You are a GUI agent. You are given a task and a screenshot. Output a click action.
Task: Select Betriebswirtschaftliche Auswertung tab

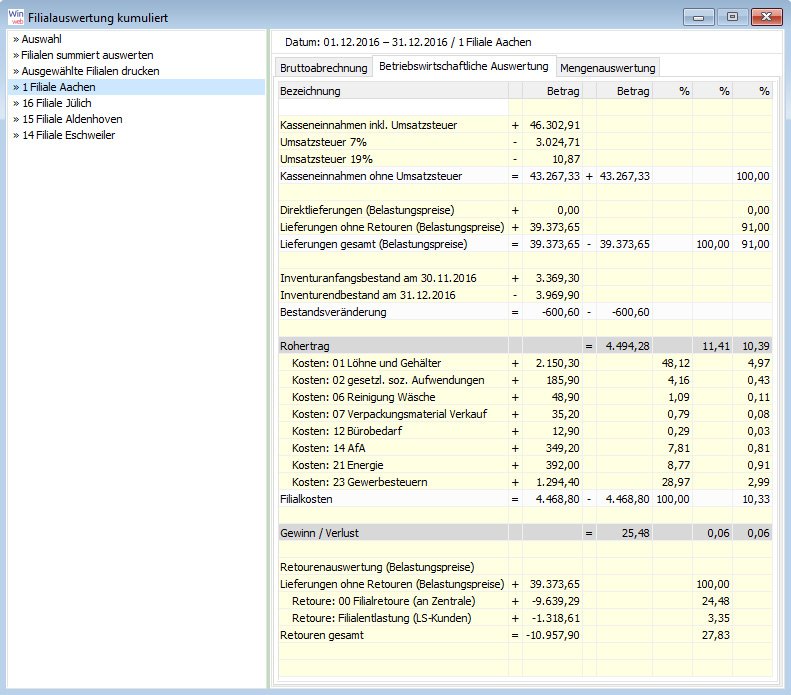pos(463,67)
